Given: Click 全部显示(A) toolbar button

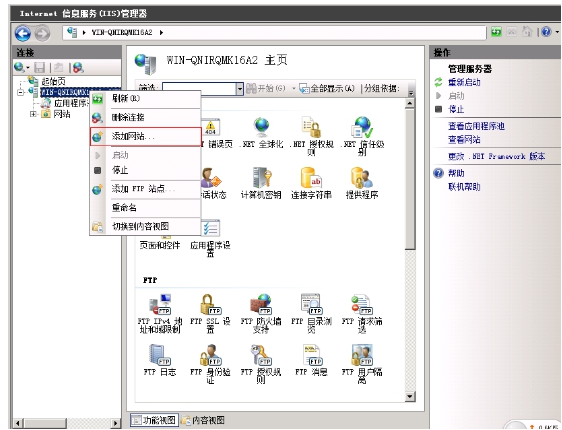Looking at the screenshot, I should [x=327, y=89].
